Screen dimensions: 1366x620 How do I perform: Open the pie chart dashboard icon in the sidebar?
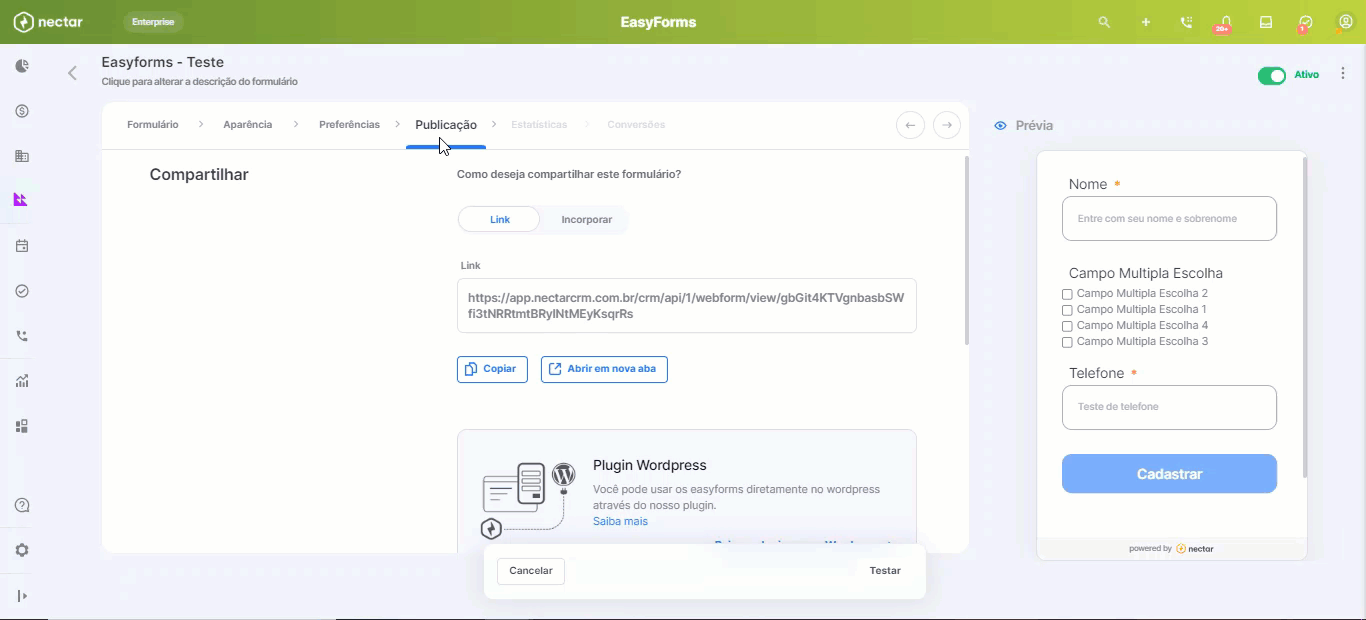coord(22,66)
